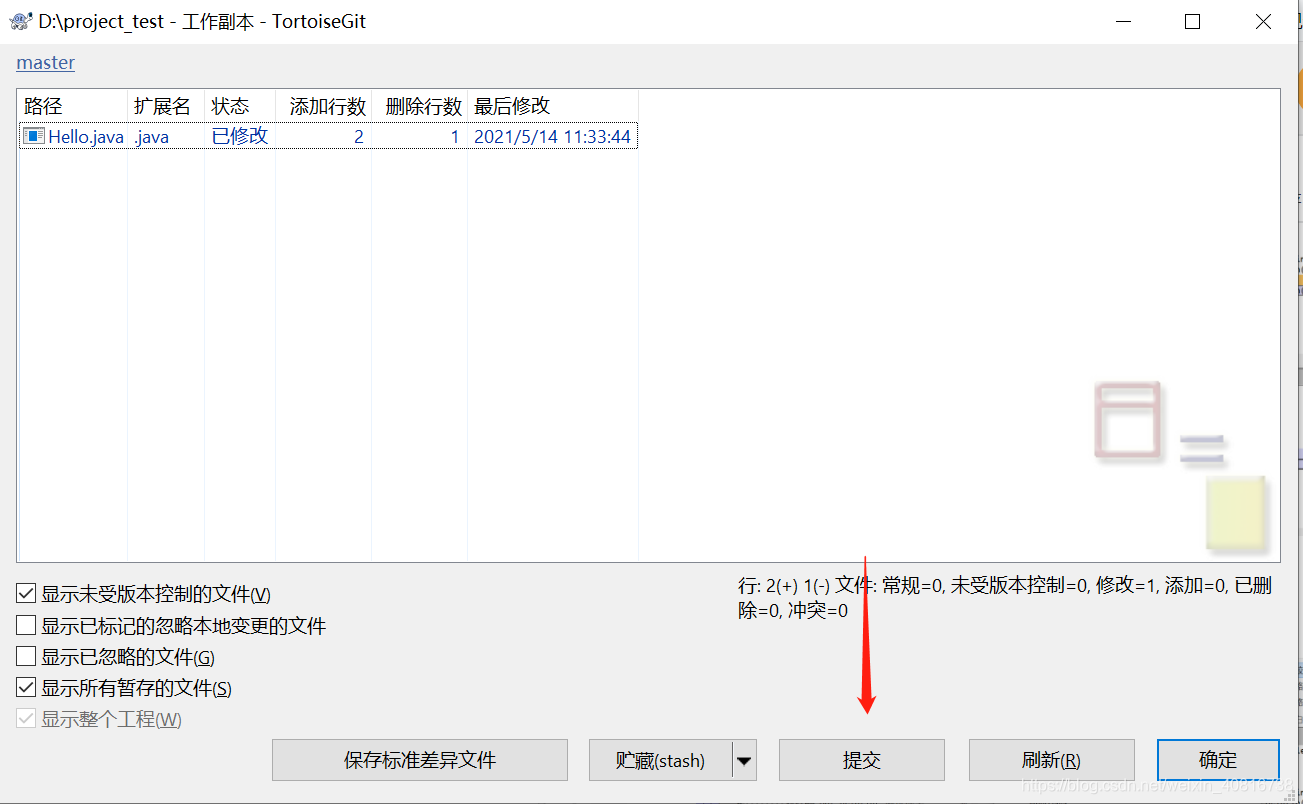Sort by the 添加行数 column header
This screenshot has height=804, width=1303.
(328, 106)
